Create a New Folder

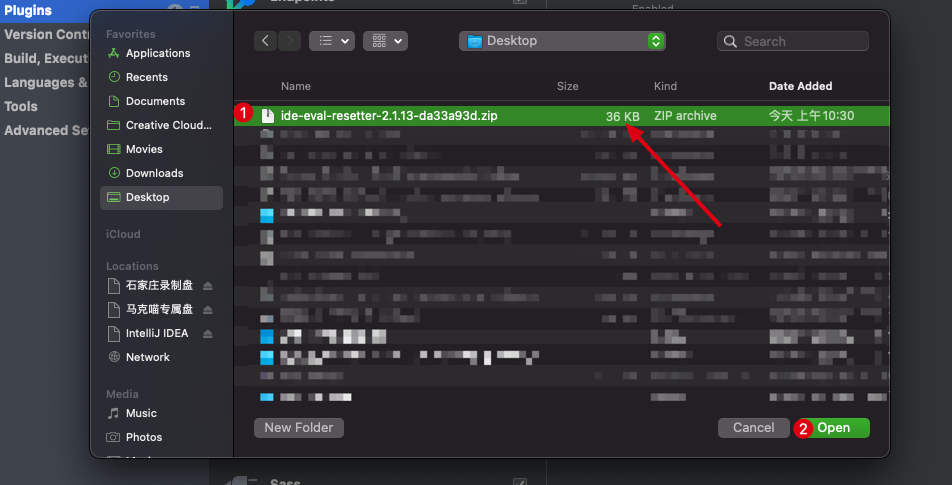click(299, 428)
